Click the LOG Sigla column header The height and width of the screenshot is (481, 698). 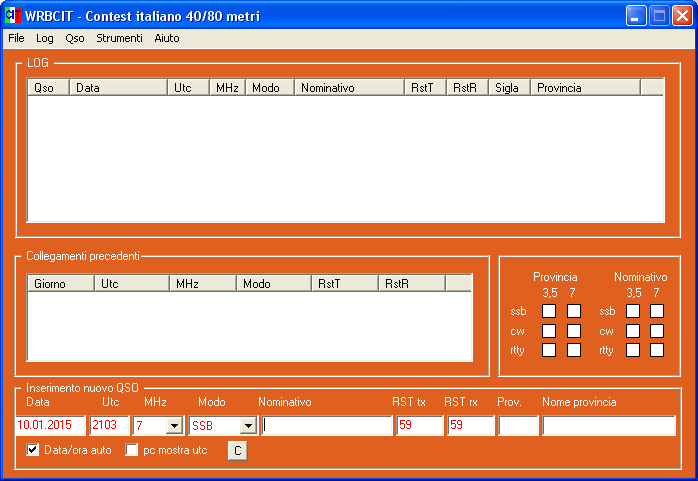tap(509, 87)
